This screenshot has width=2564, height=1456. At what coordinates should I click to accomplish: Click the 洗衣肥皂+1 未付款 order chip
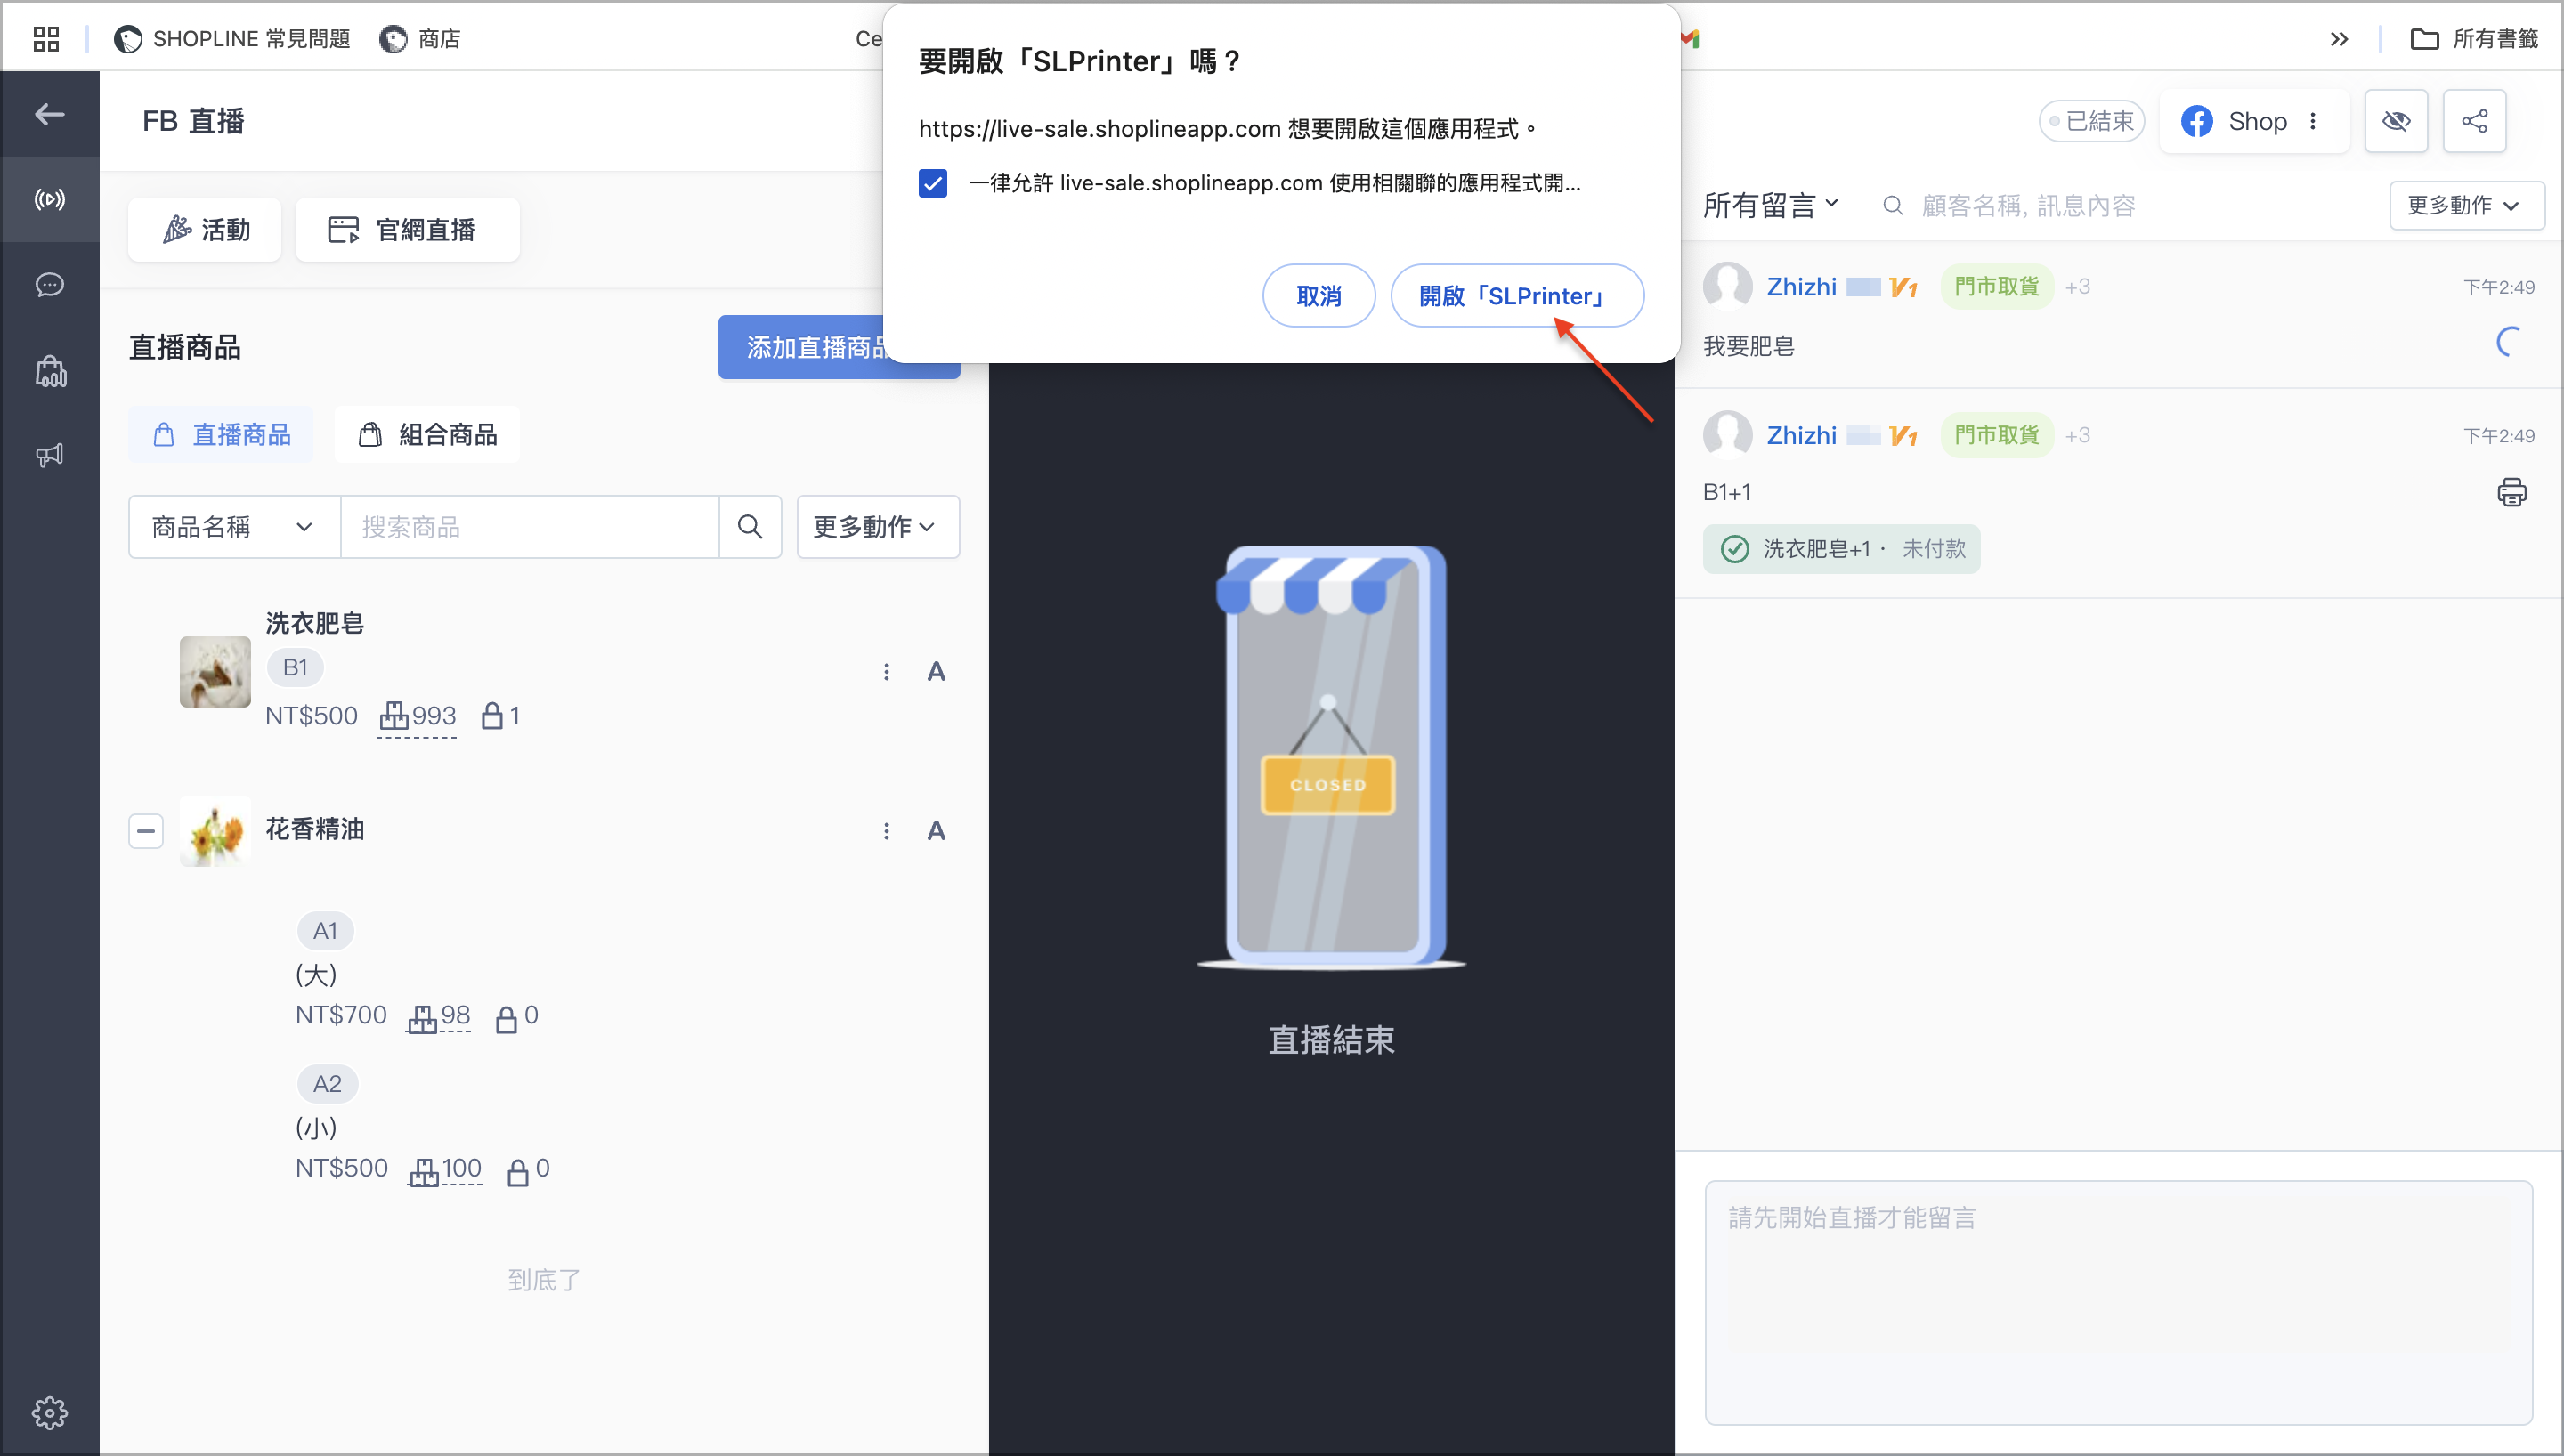(1841, 549)
